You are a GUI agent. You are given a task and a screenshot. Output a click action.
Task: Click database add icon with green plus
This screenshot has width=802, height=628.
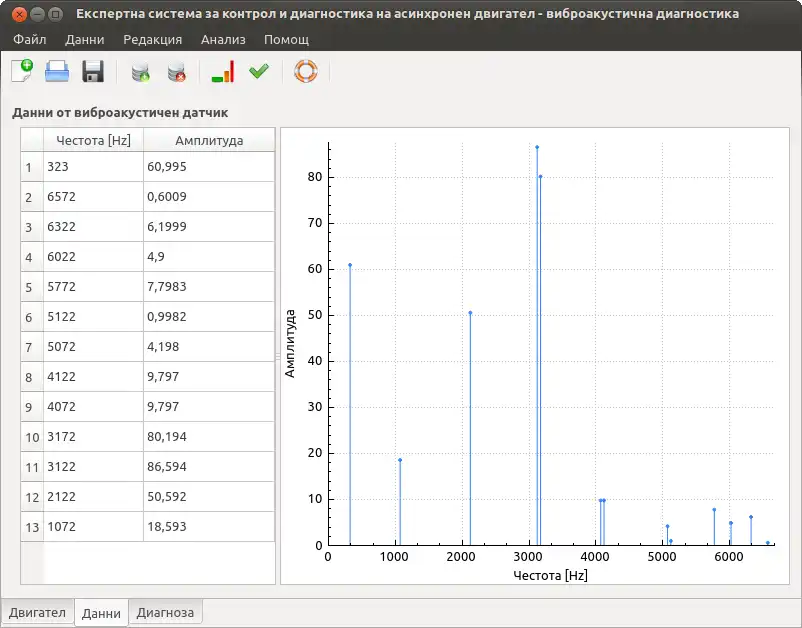tap(140, 72)
